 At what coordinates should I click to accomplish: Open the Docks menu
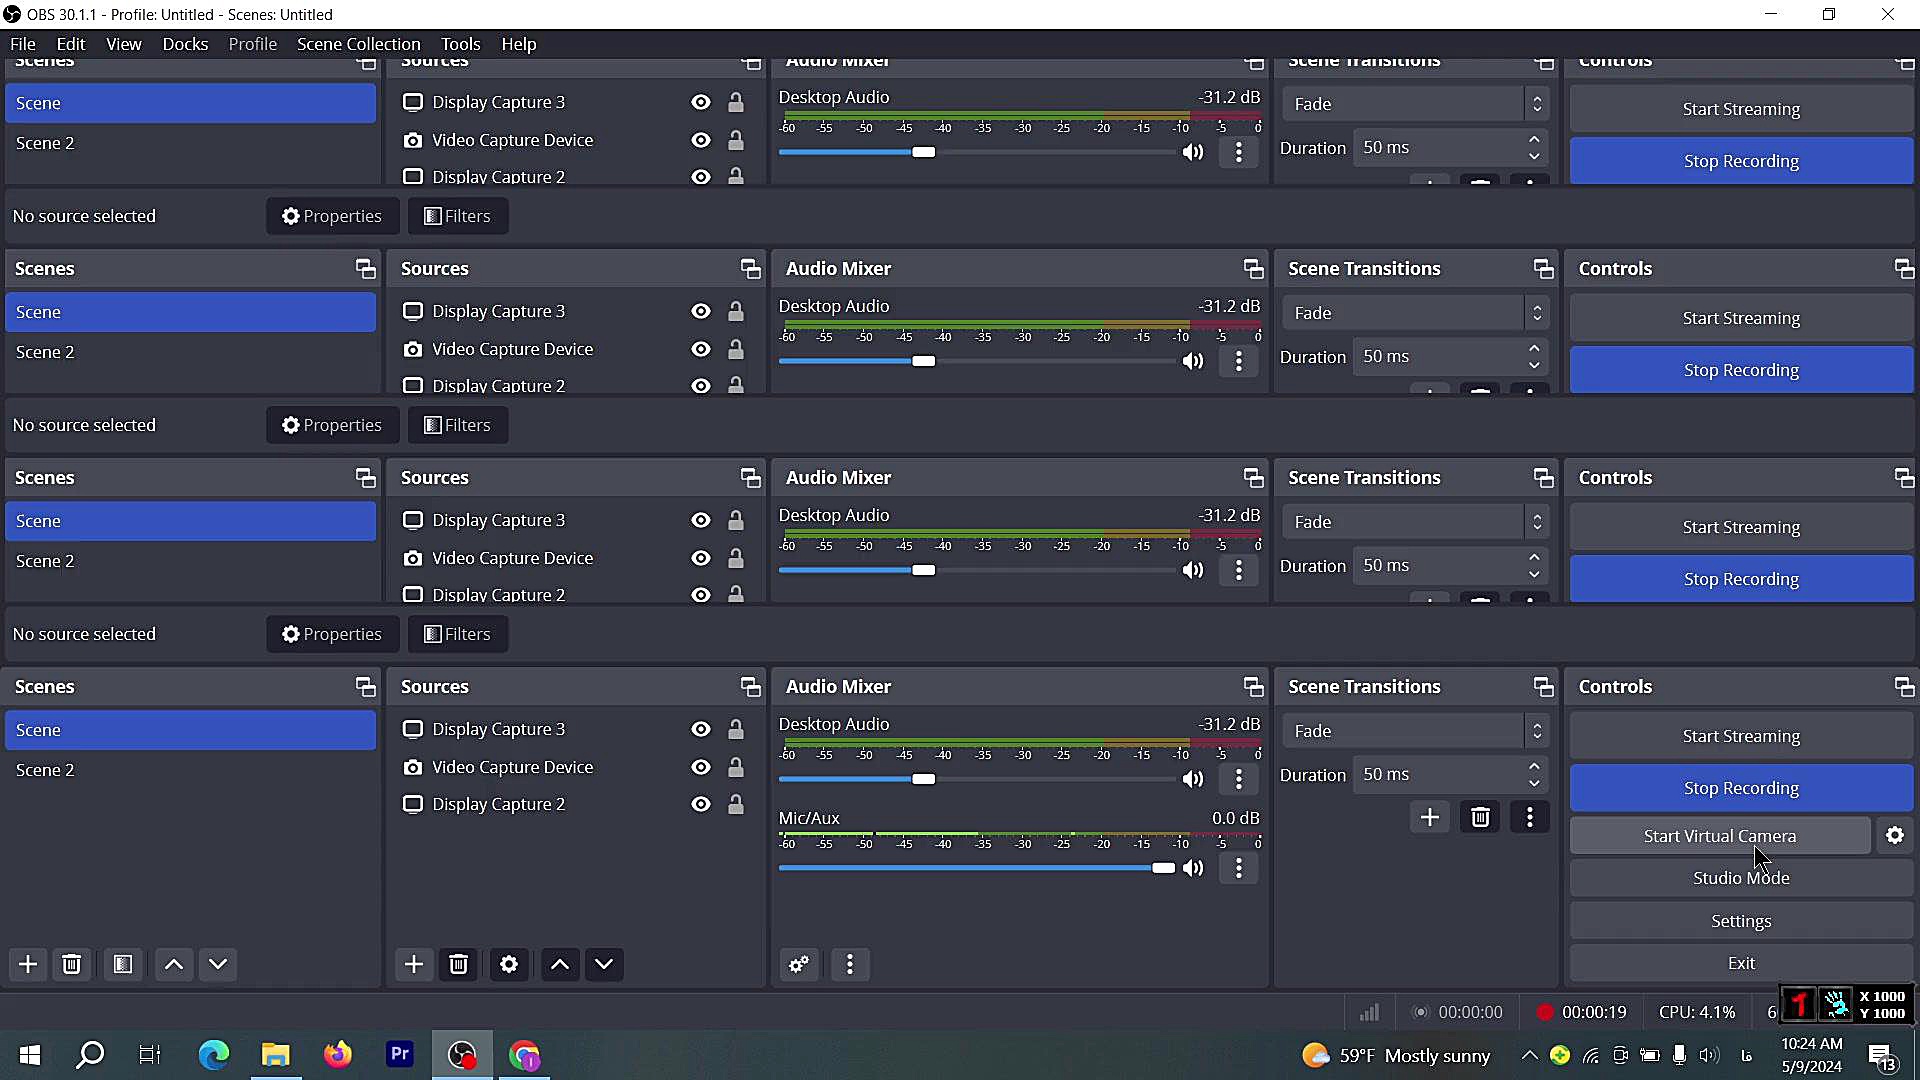click(x=185, y=44)
